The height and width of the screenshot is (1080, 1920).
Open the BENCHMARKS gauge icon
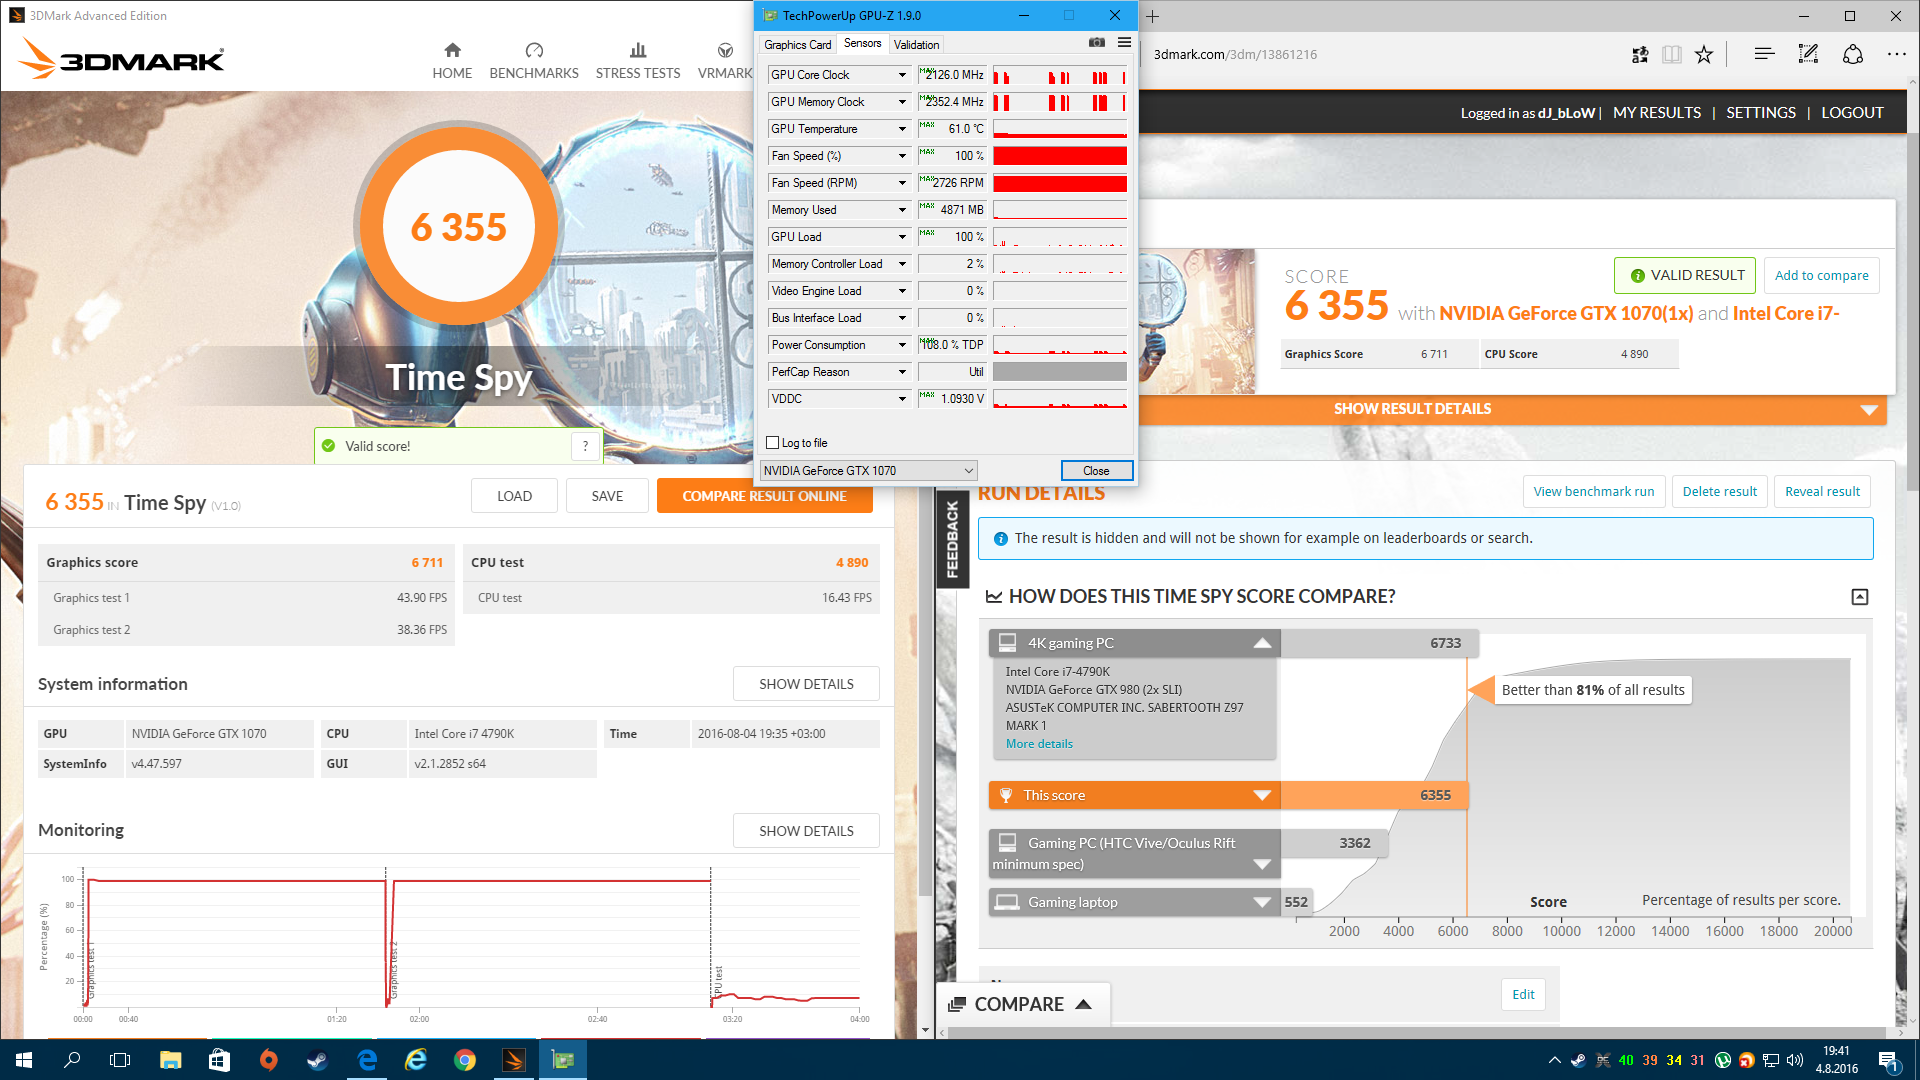pos(534,50)
